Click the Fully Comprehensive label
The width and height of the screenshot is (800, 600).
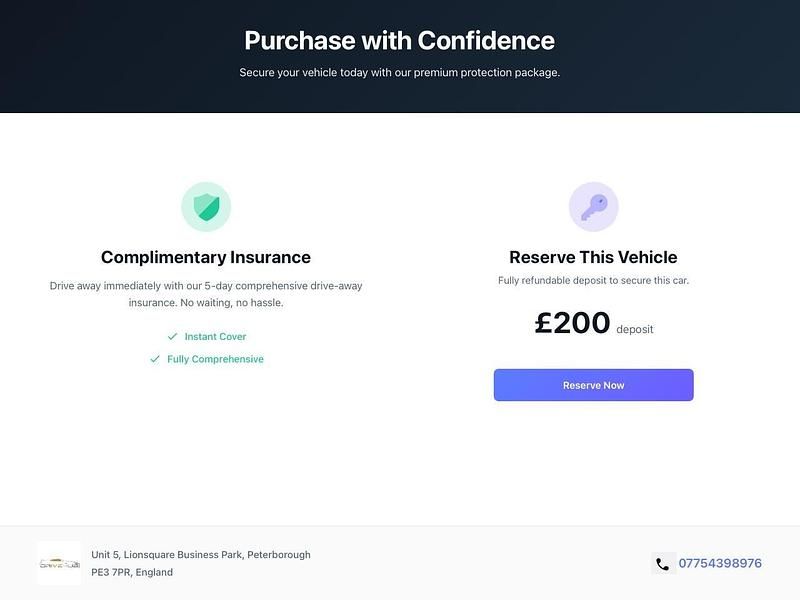tap(215, 359)
